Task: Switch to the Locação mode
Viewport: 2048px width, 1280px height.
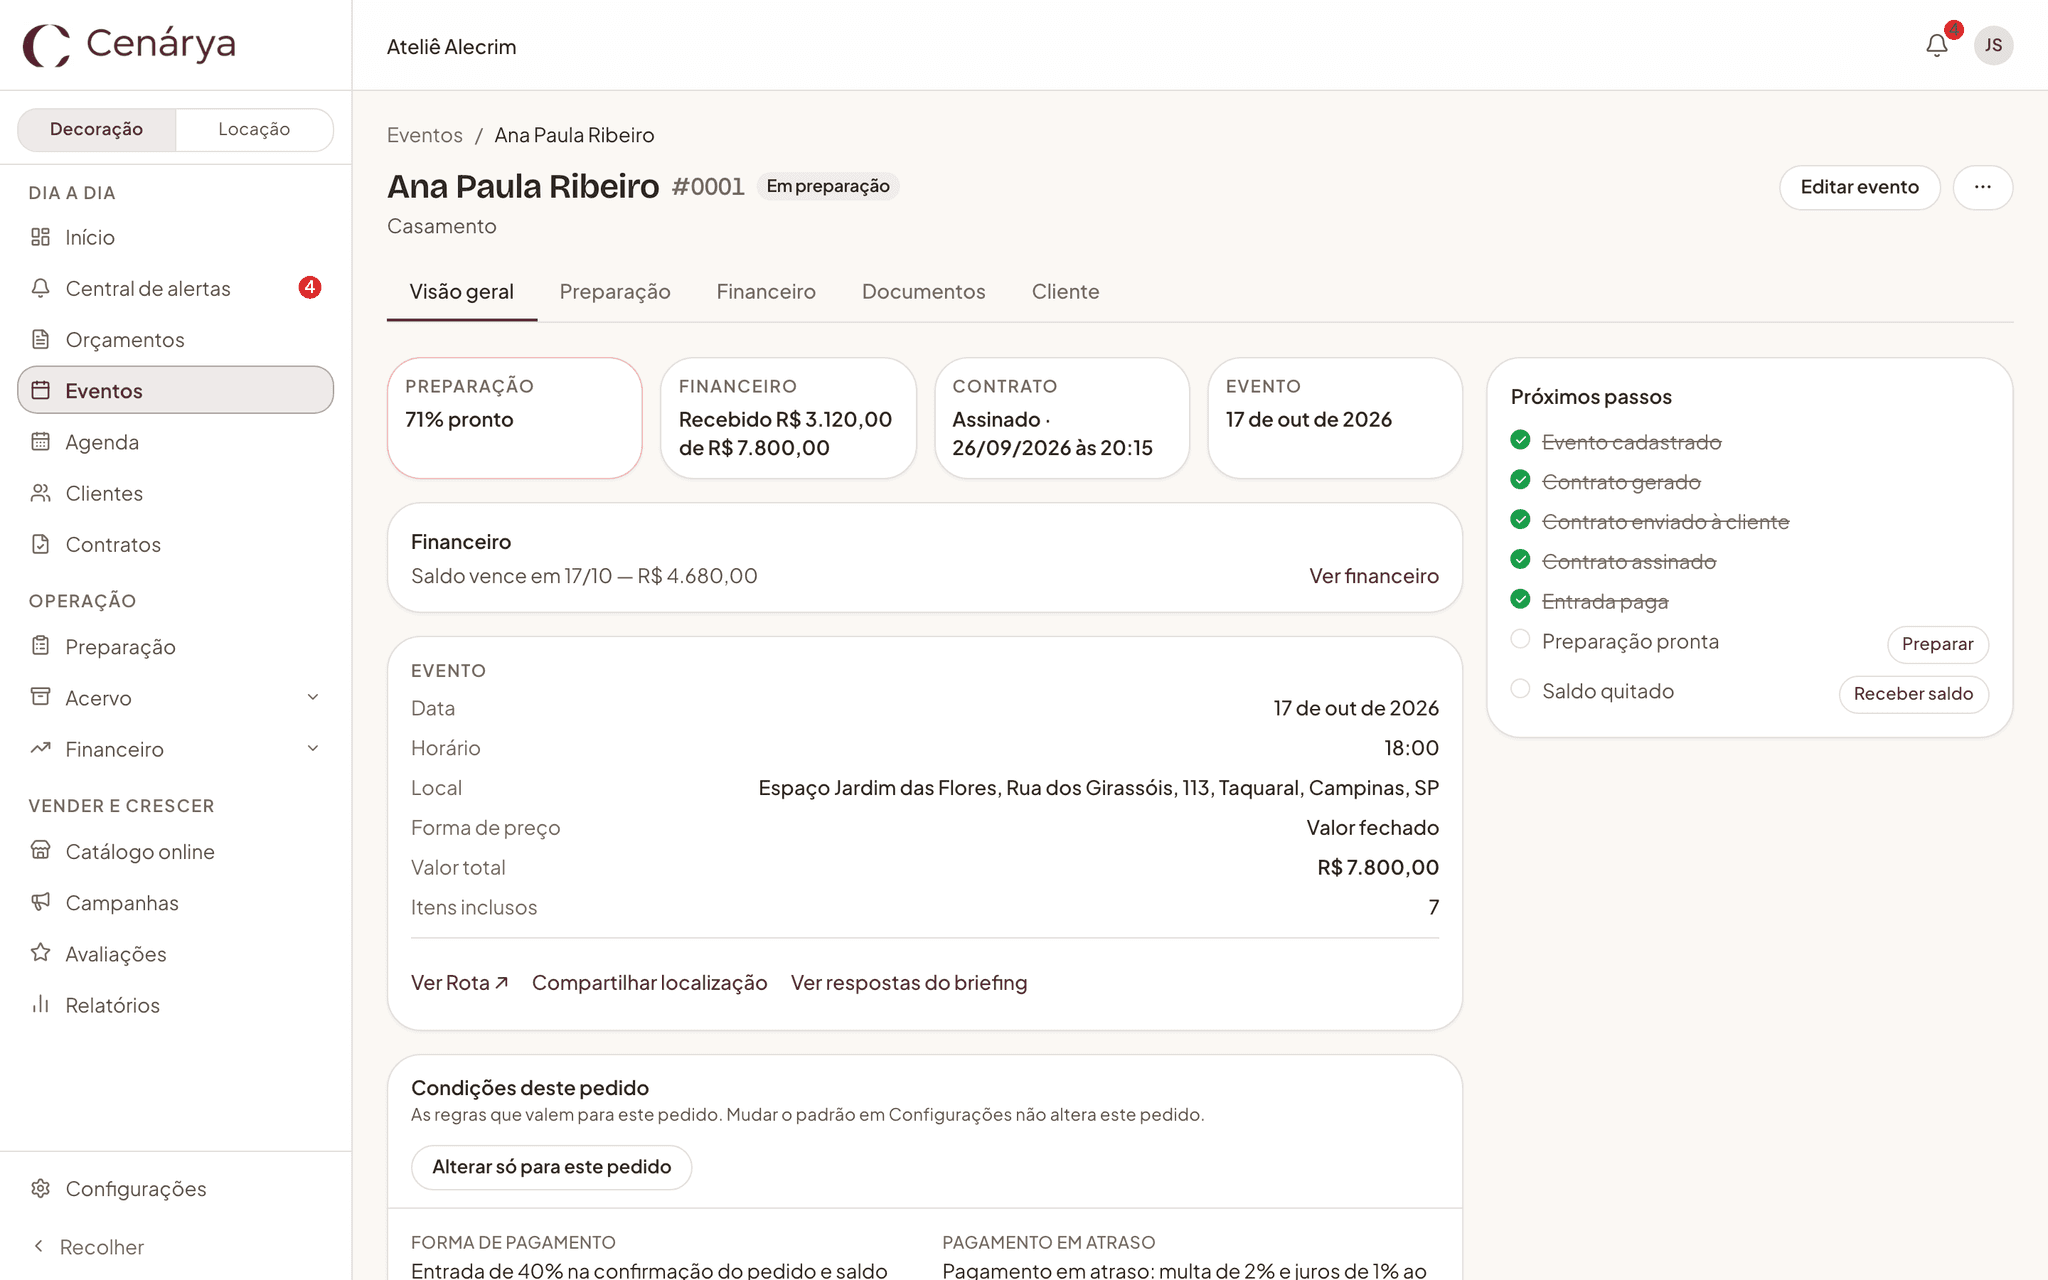Action: point(254,129)
